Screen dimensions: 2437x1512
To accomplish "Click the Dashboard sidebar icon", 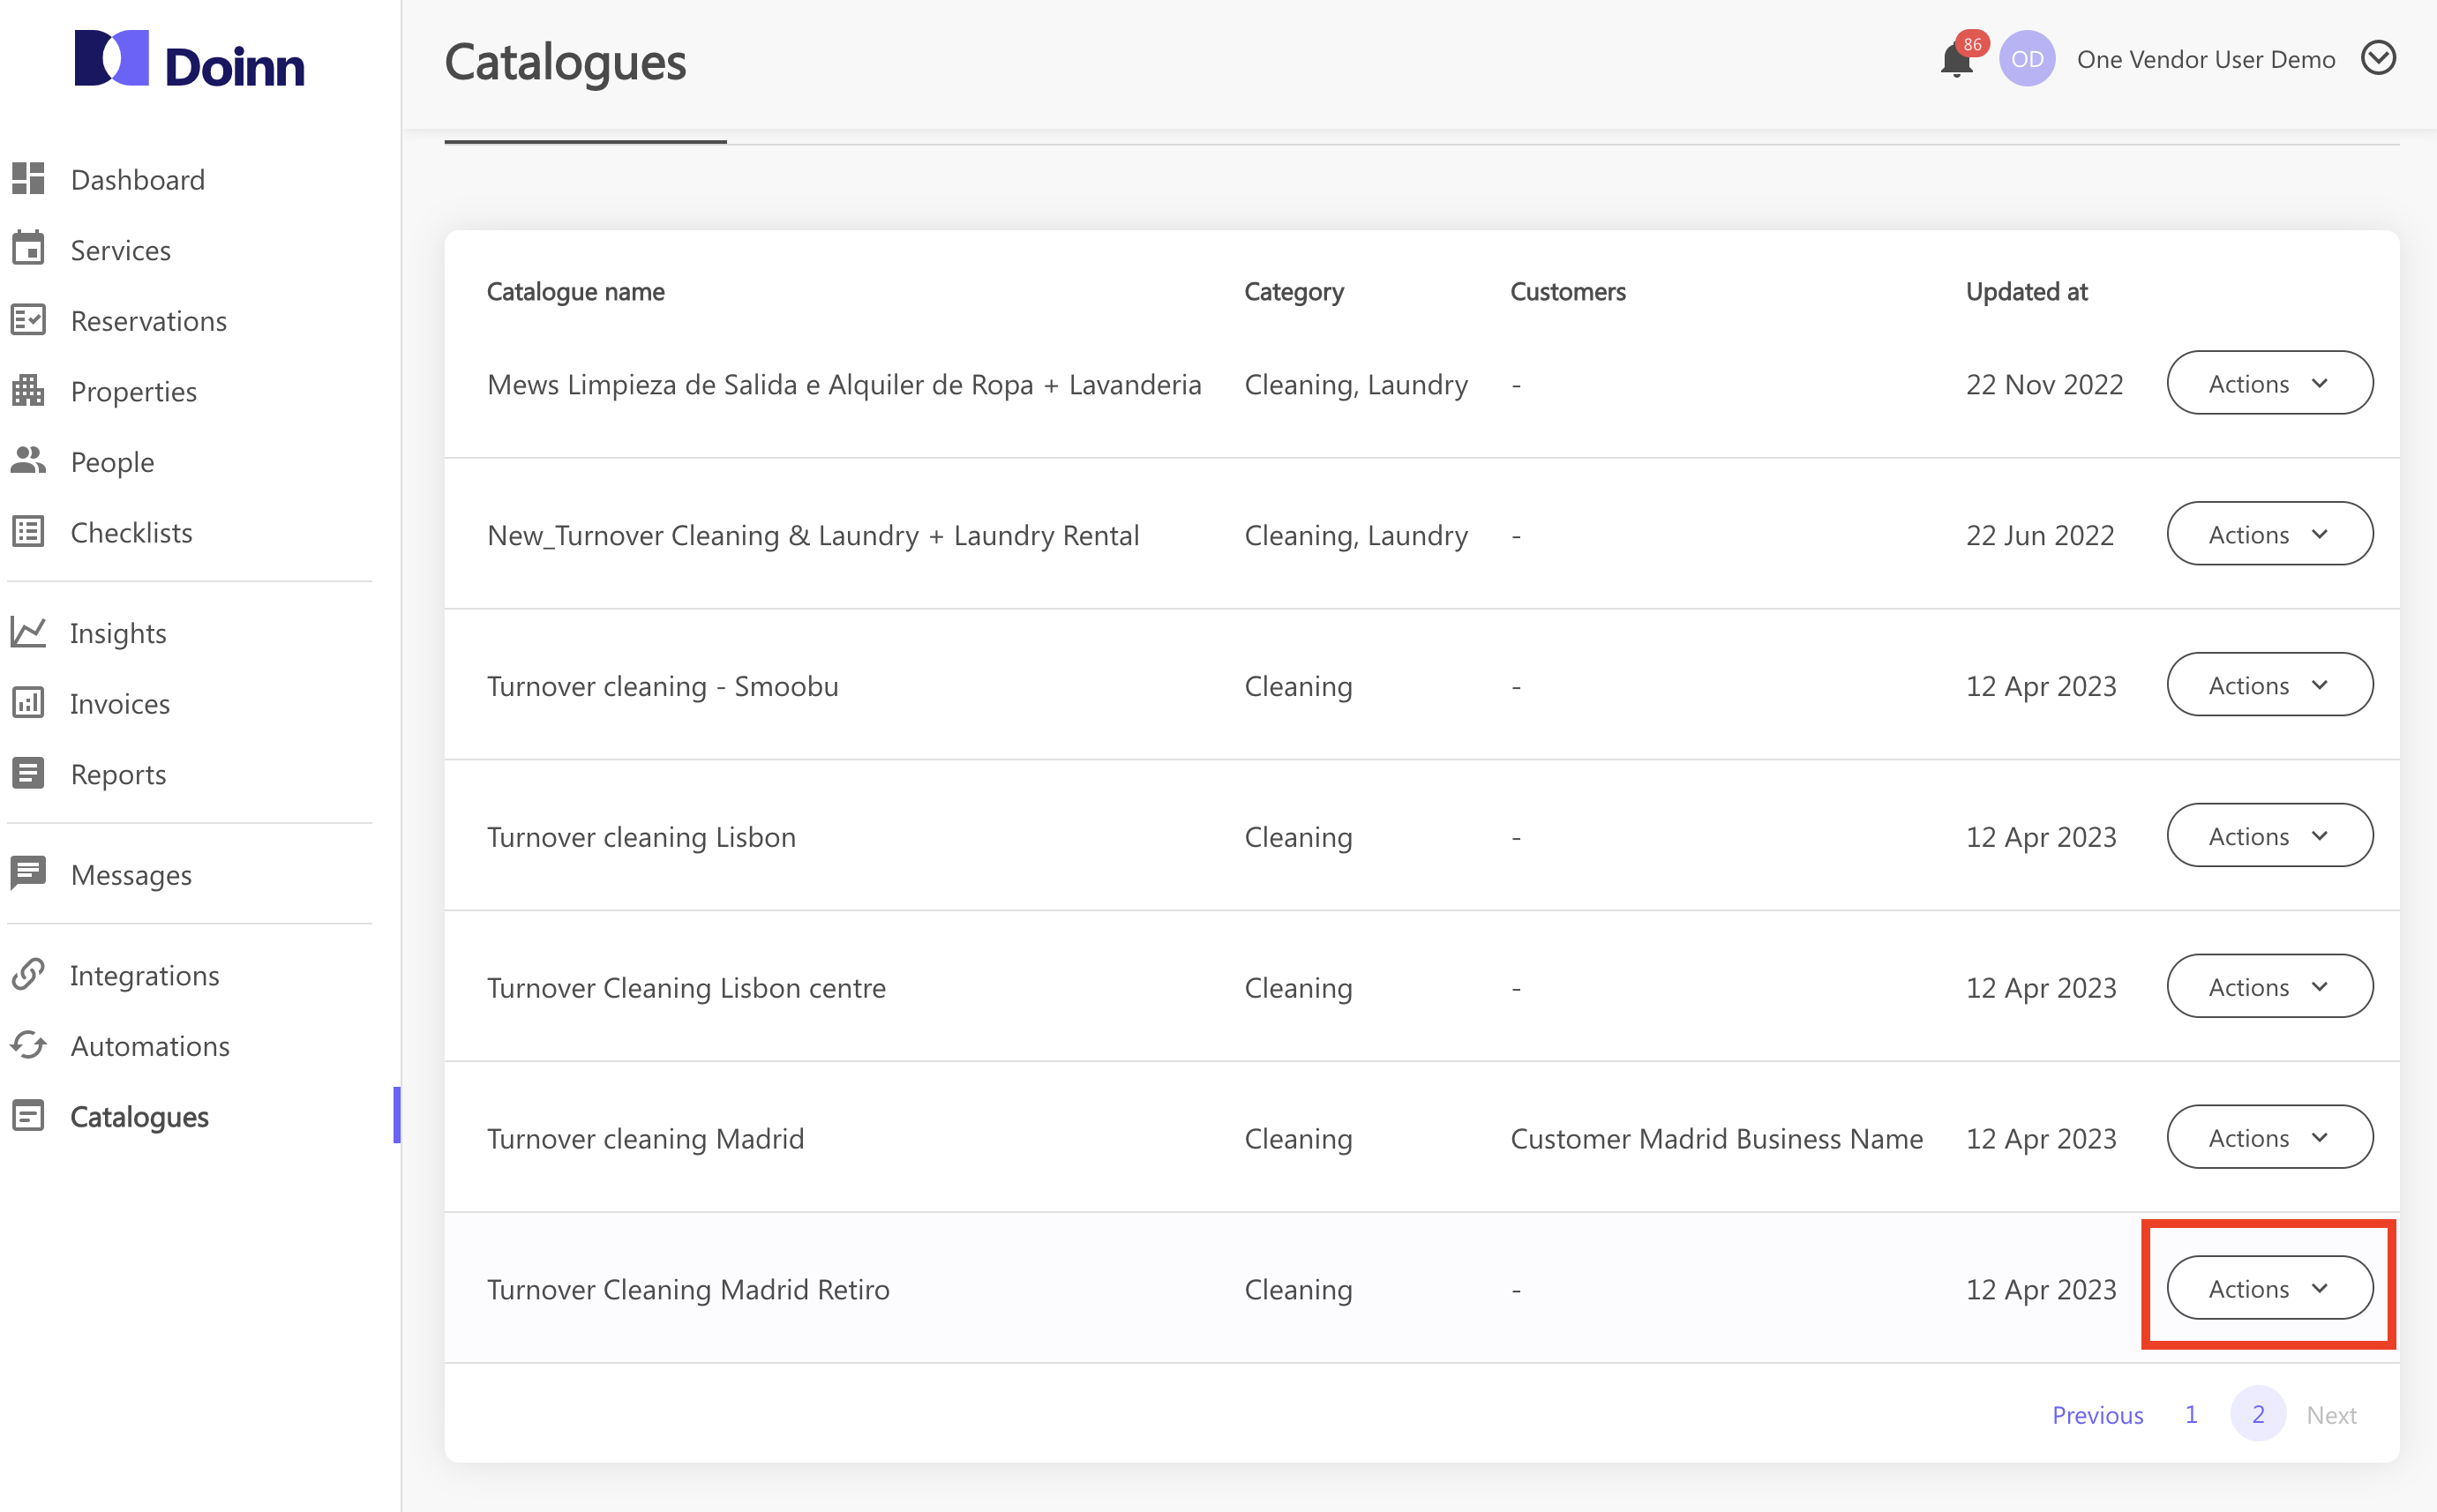I will (x=28, y=179).
